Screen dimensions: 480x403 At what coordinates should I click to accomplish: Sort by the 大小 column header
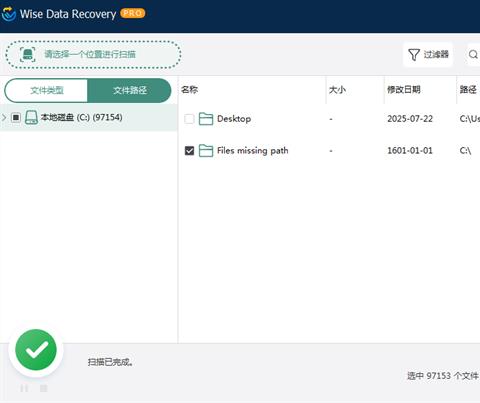(x=337, y=90)
